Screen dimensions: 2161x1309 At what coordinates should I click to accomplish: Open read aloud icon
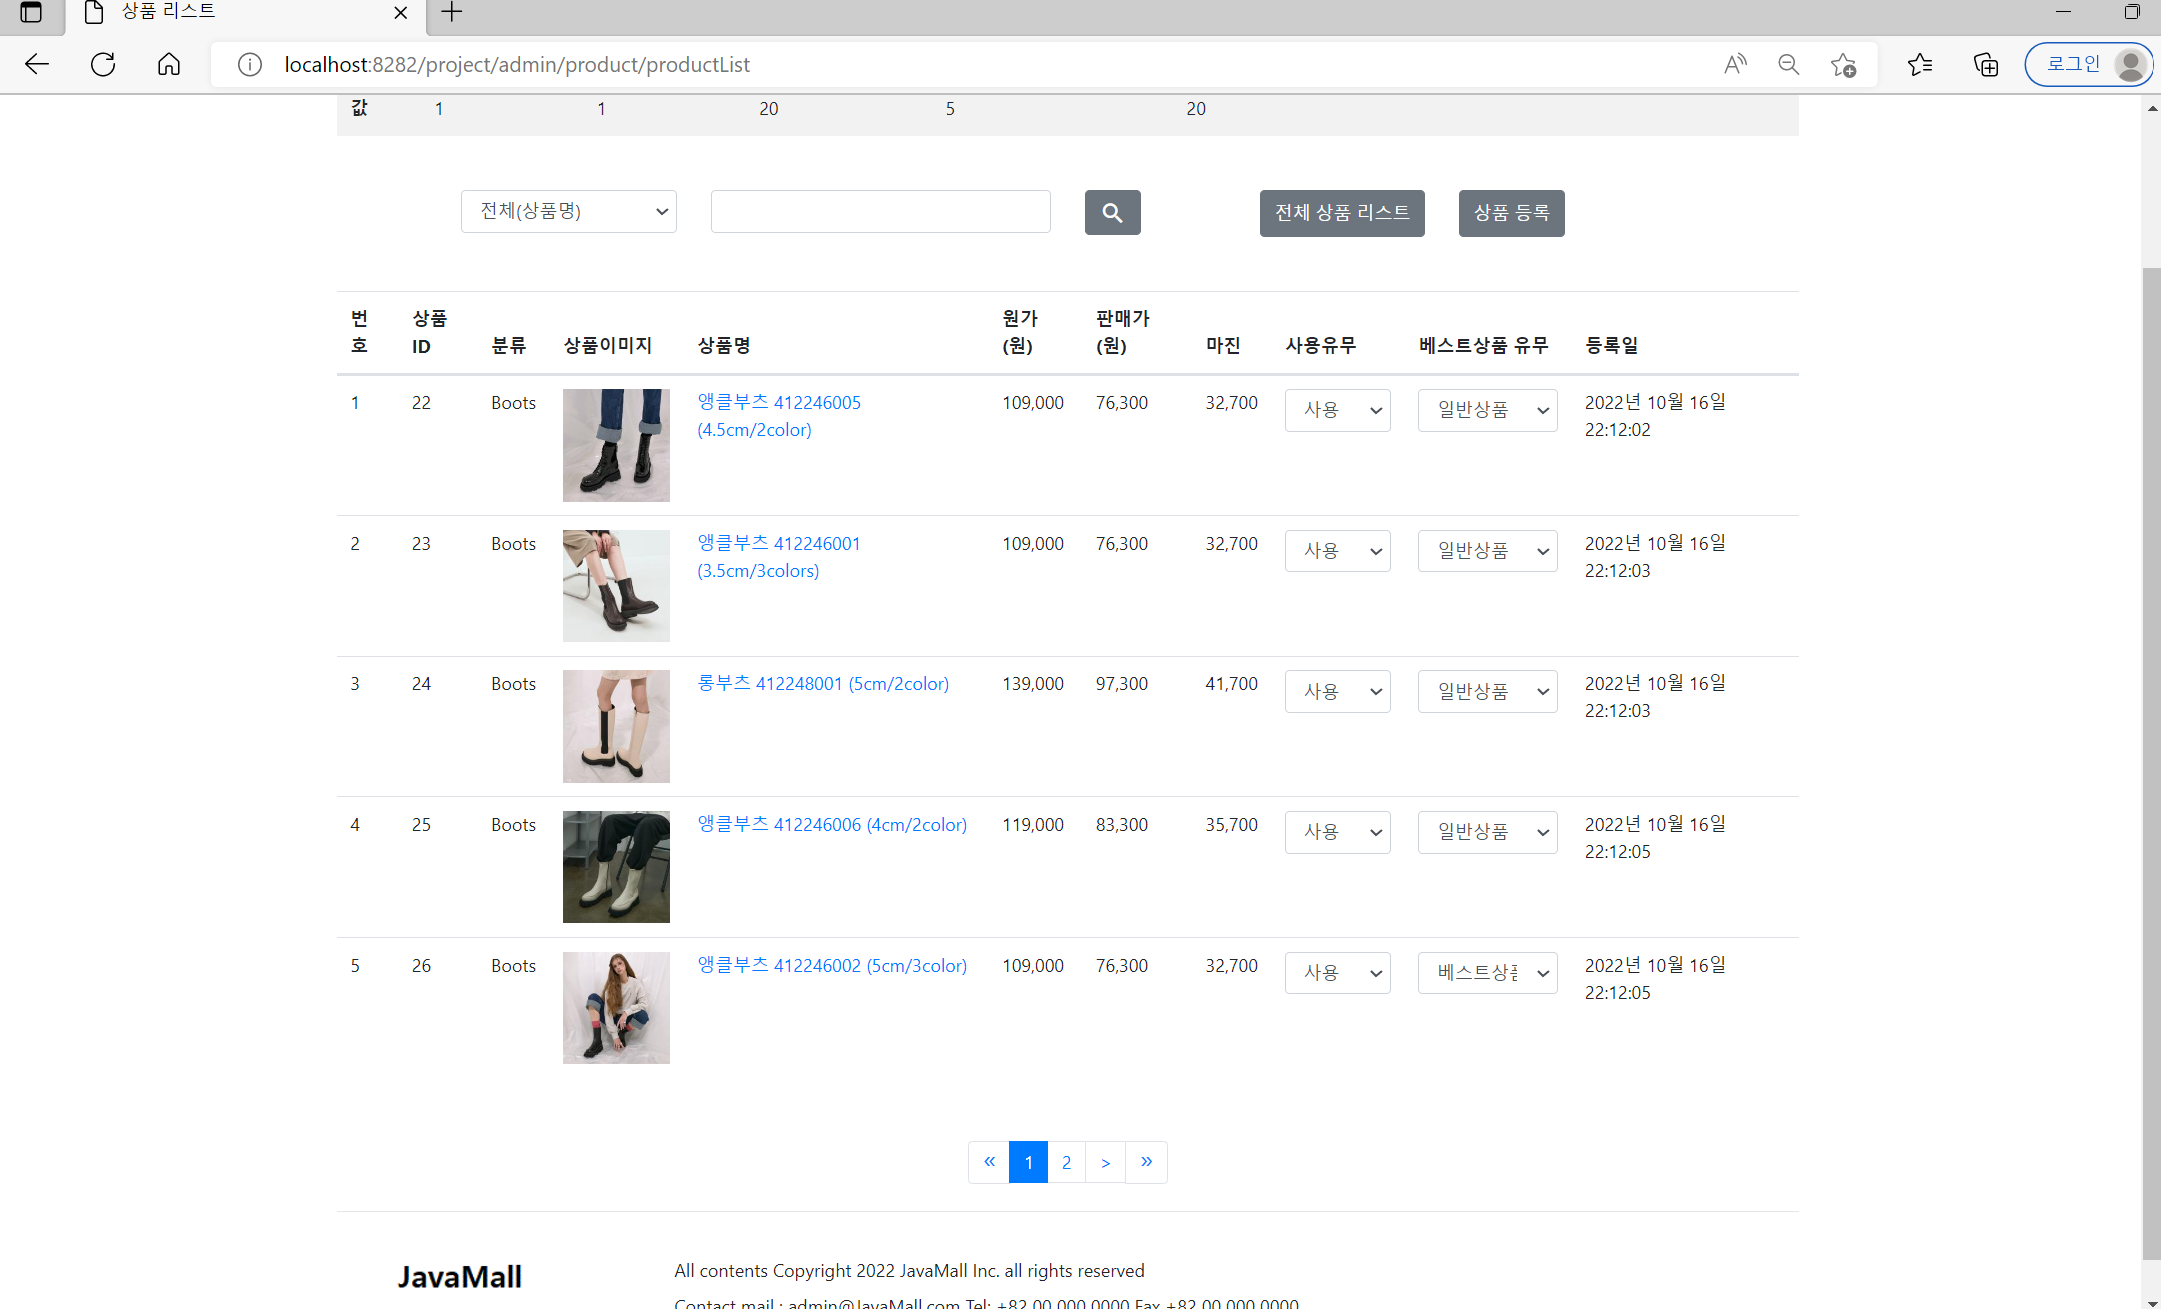click(x=1735, y=65)
